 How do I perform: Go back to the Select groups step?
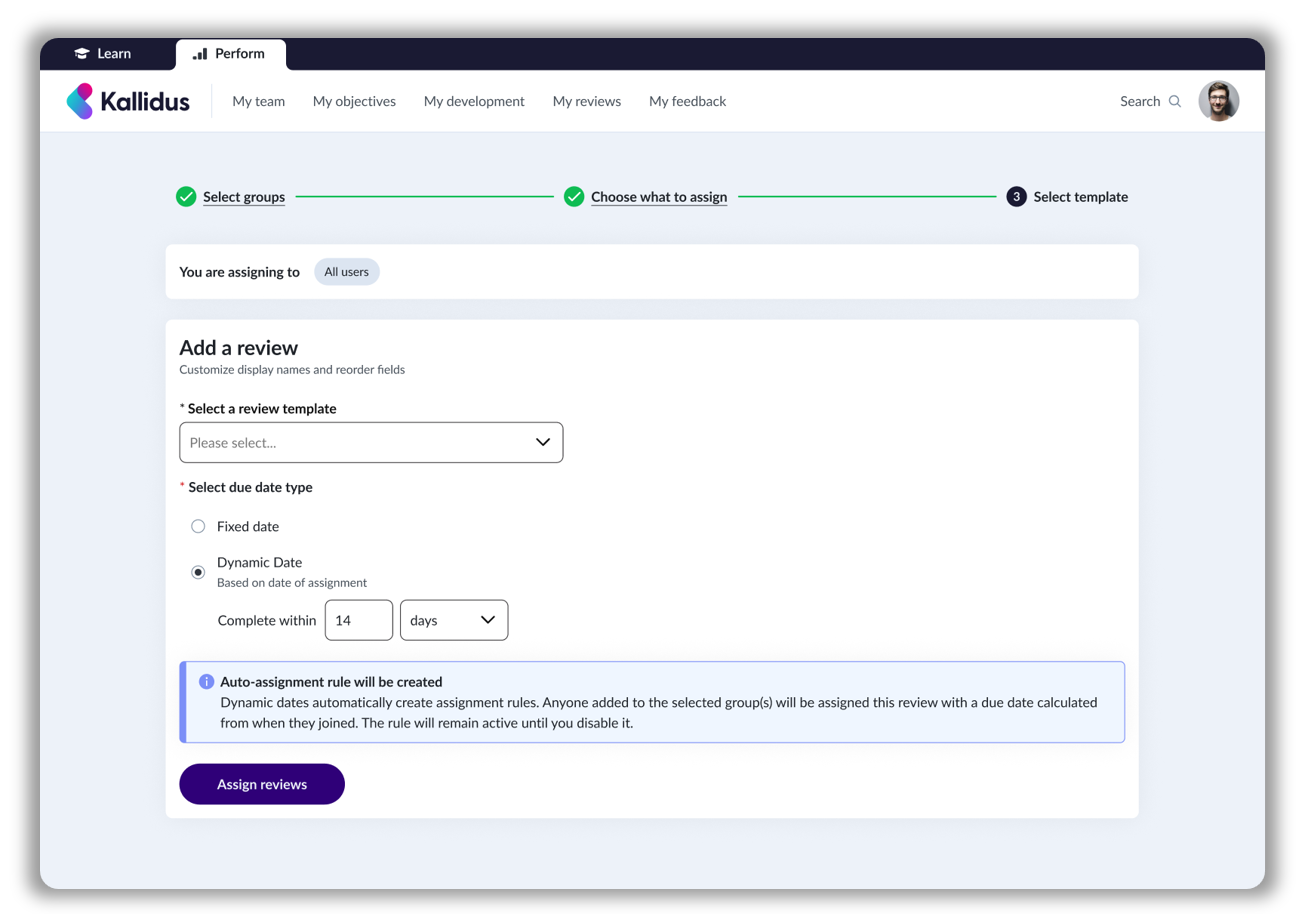point(244,197)
